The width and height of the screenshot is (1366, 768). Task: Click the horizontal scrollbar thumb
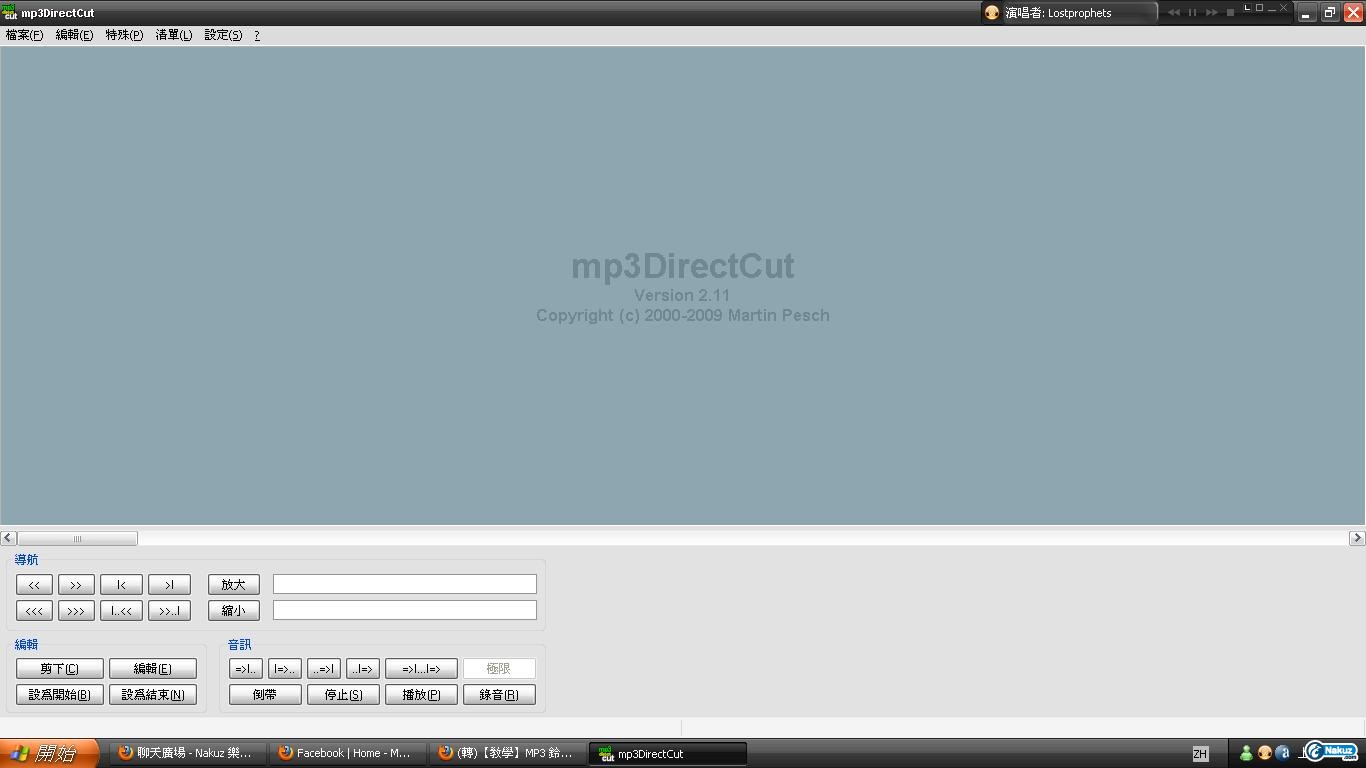(77, 538)
